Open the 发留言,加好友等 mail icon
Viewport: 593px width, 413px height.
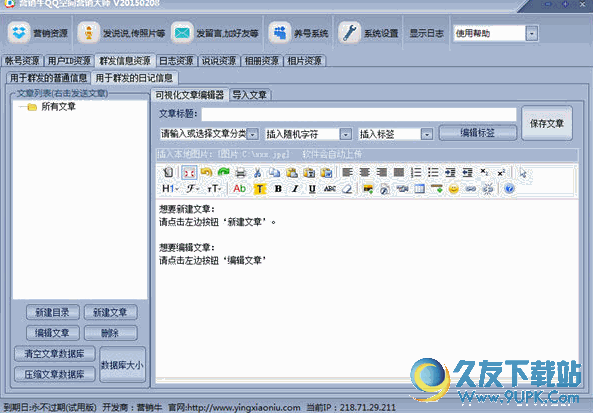(x=182, y=33)
